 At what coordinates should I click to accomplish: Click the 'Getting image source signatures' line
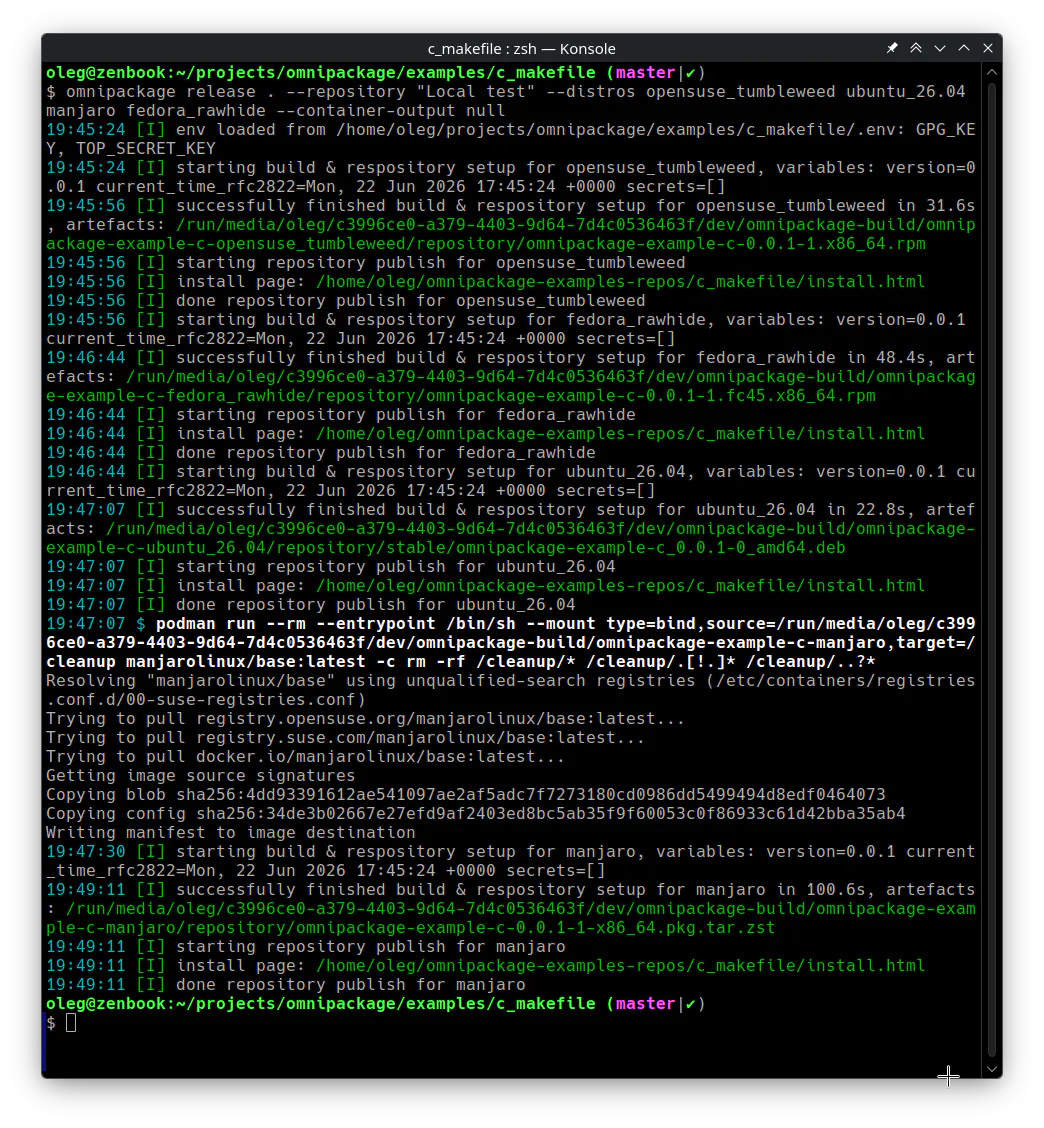201,776
